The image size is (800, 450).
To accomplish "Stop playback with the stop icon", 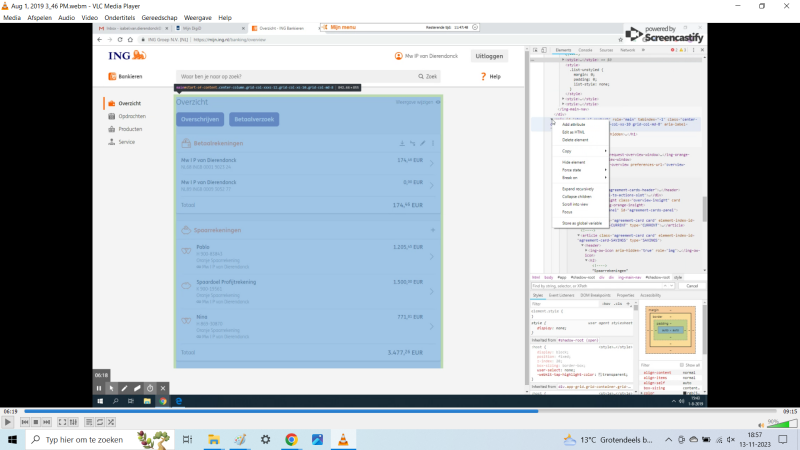I will [36, 423].
